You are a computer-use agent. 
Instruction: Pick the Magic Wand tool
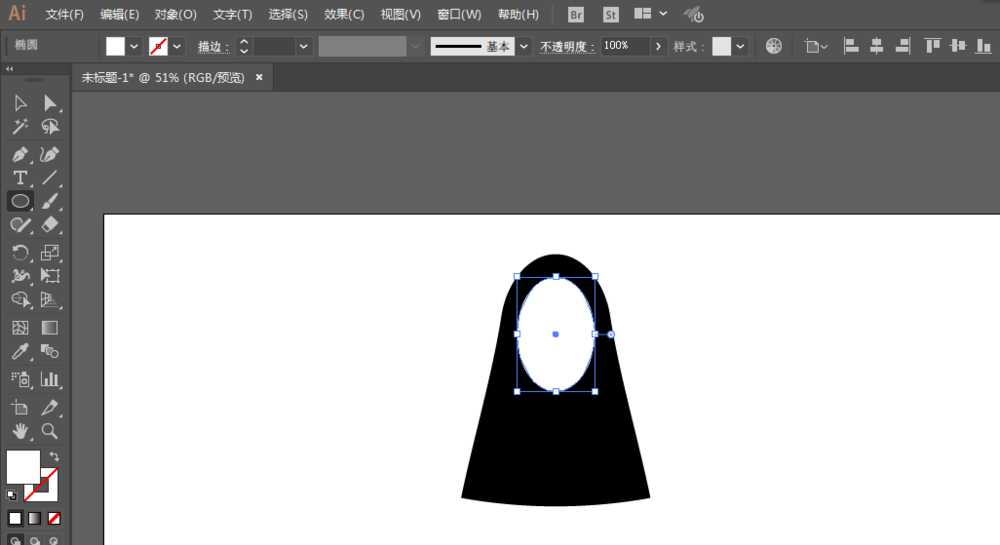click(20, 127)
